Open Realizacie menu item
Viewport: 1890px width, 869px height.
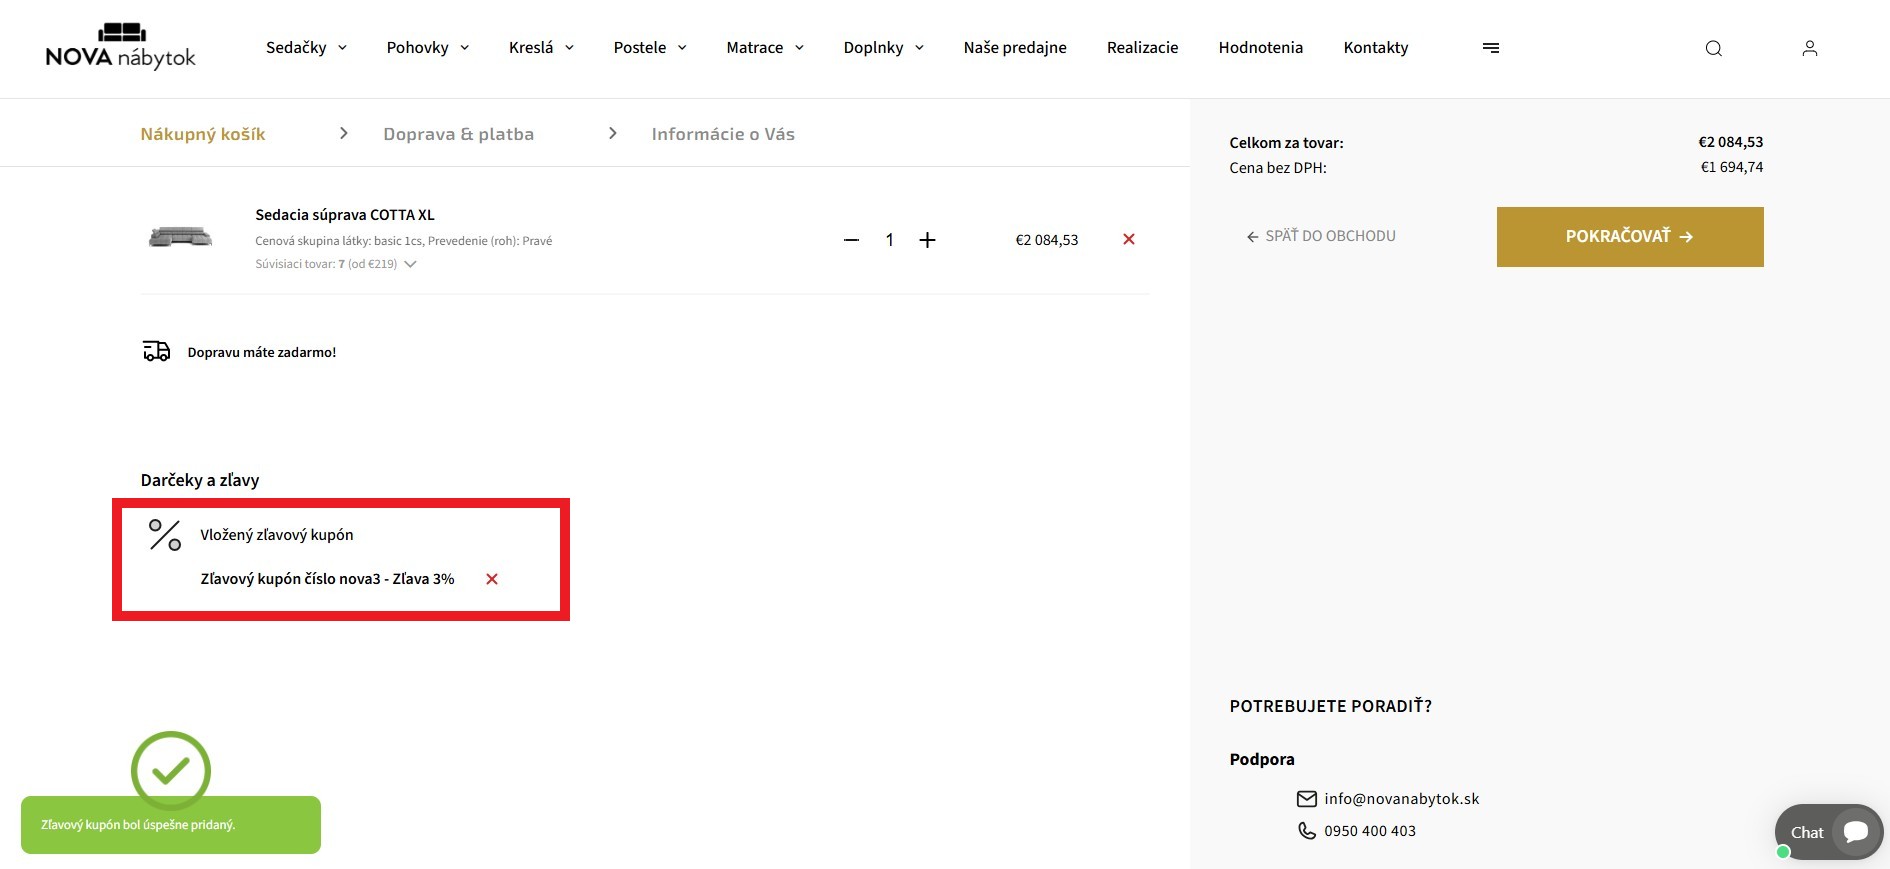1142,48
